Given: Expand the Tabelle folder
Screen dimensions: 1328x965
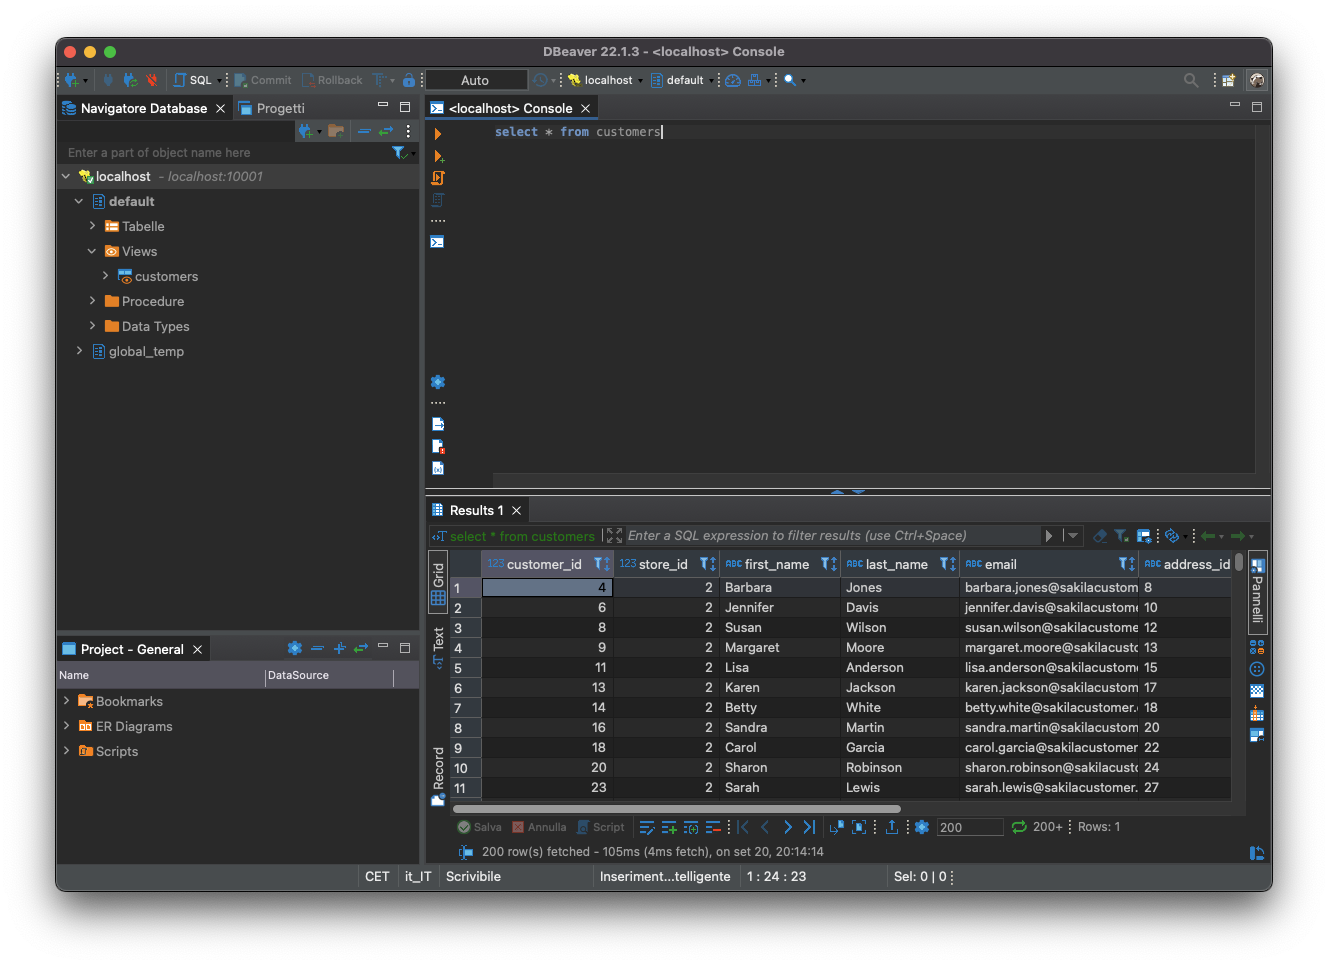Looking at the screenshot, I should tap(92, 226).
